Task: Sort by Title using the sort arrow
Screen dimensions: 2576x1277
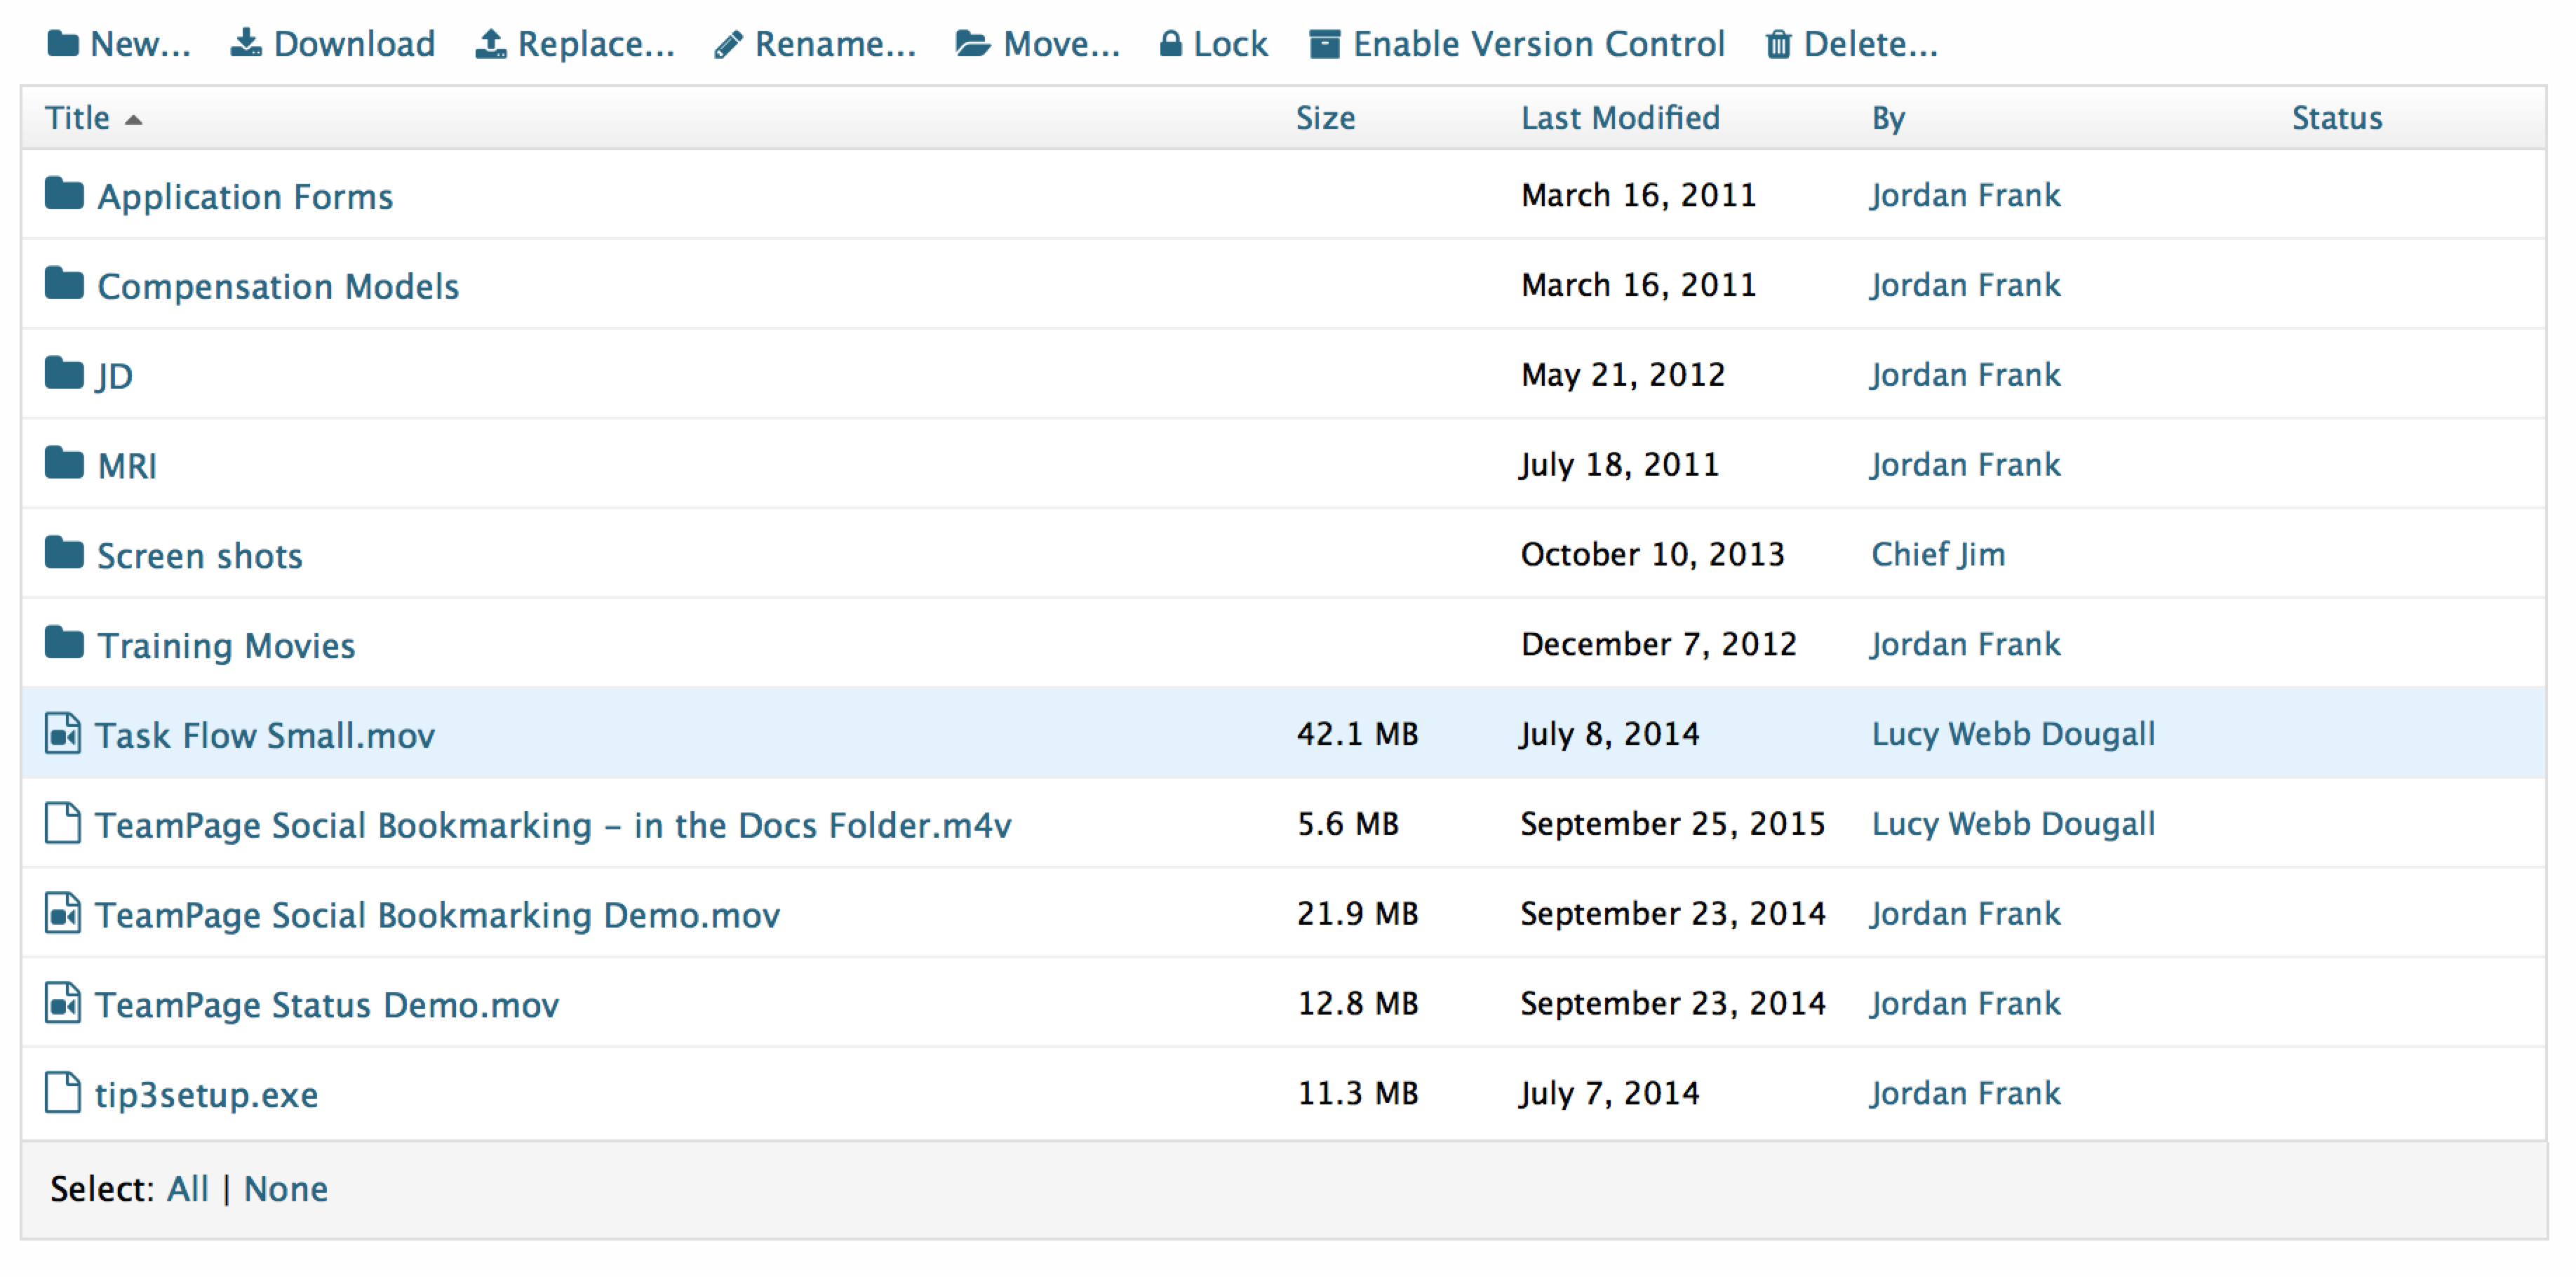Action: coord(133,120)
